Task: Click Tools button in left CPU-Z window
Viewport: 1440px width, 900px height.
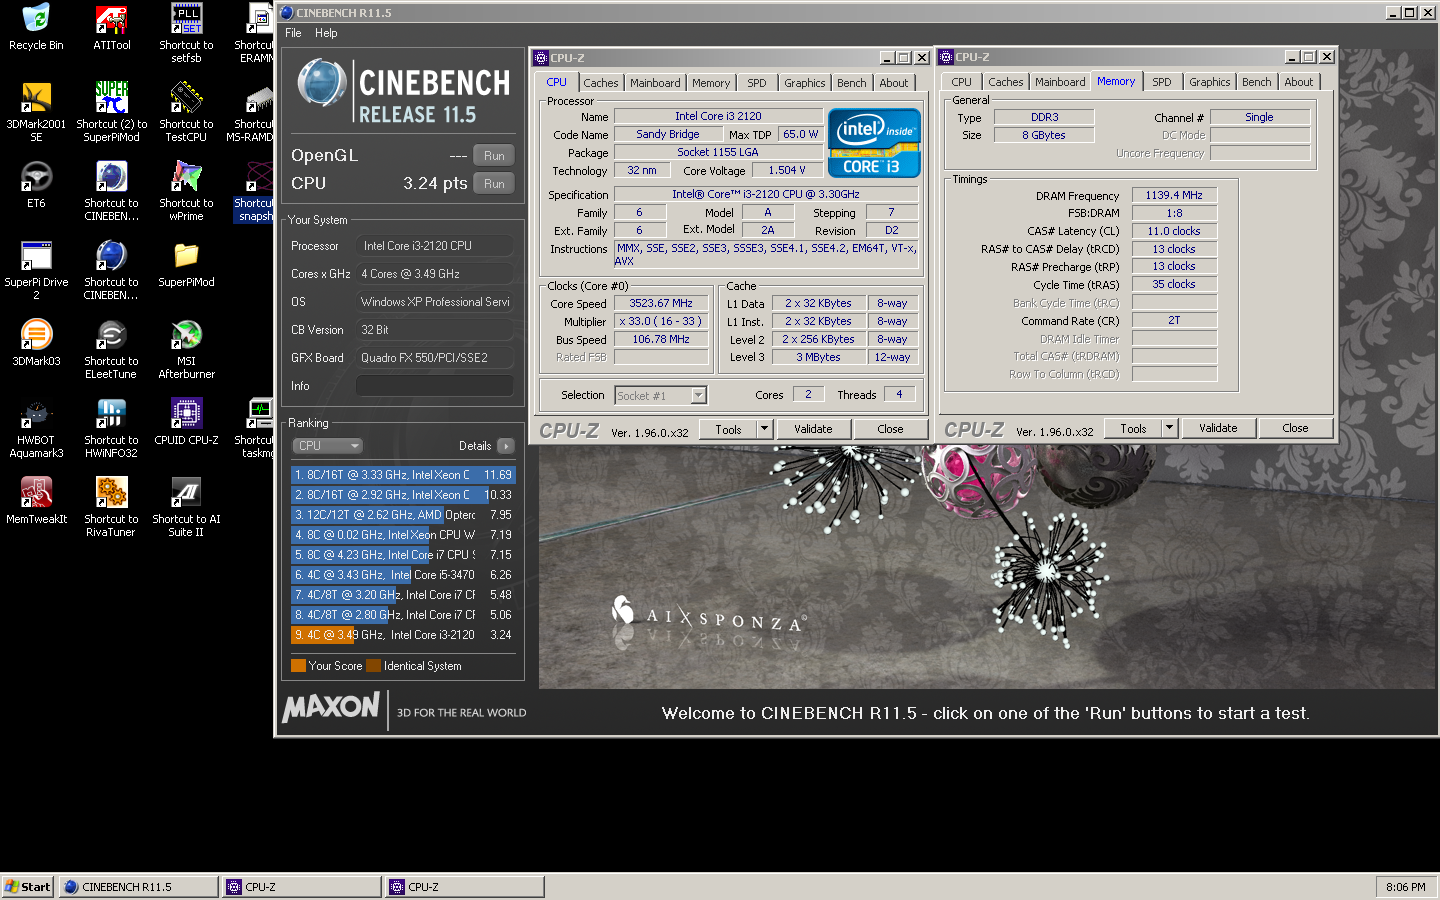Action: point(729,429)
